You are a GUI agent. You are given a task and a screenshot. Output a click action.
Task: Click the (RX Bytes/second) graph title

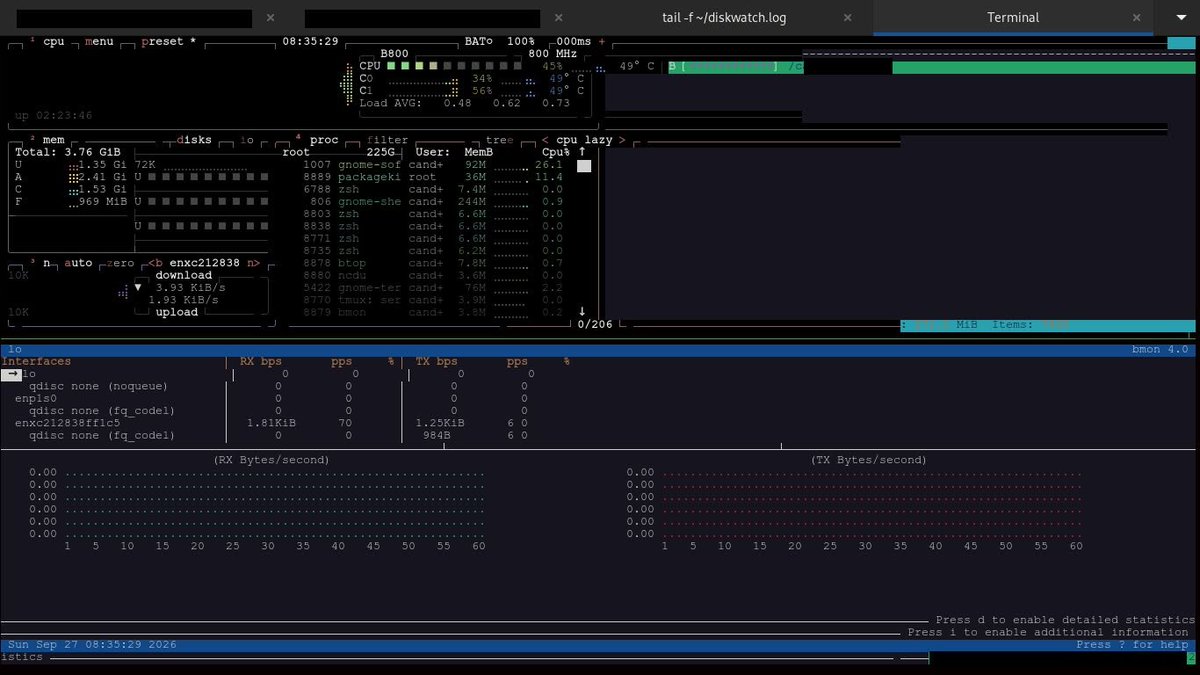[272, 460]
